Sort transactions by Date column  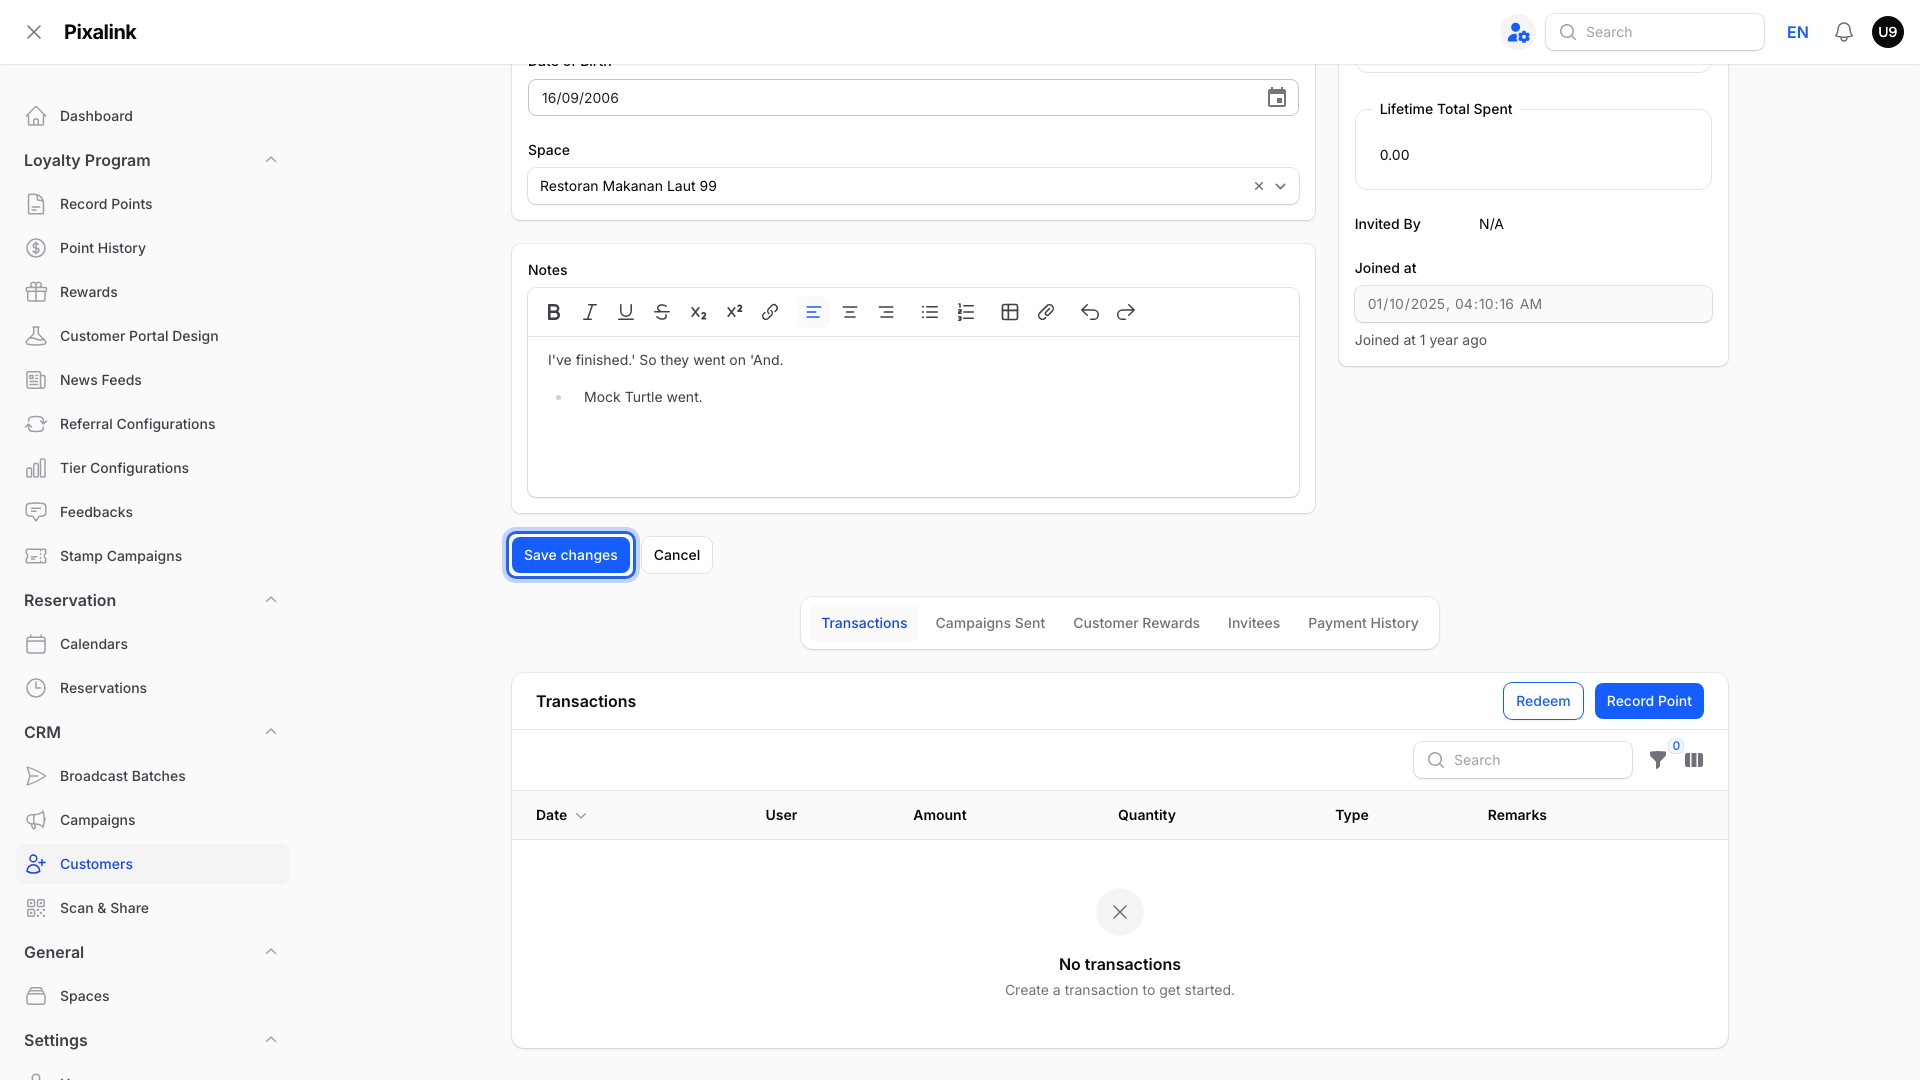point(561,815)
